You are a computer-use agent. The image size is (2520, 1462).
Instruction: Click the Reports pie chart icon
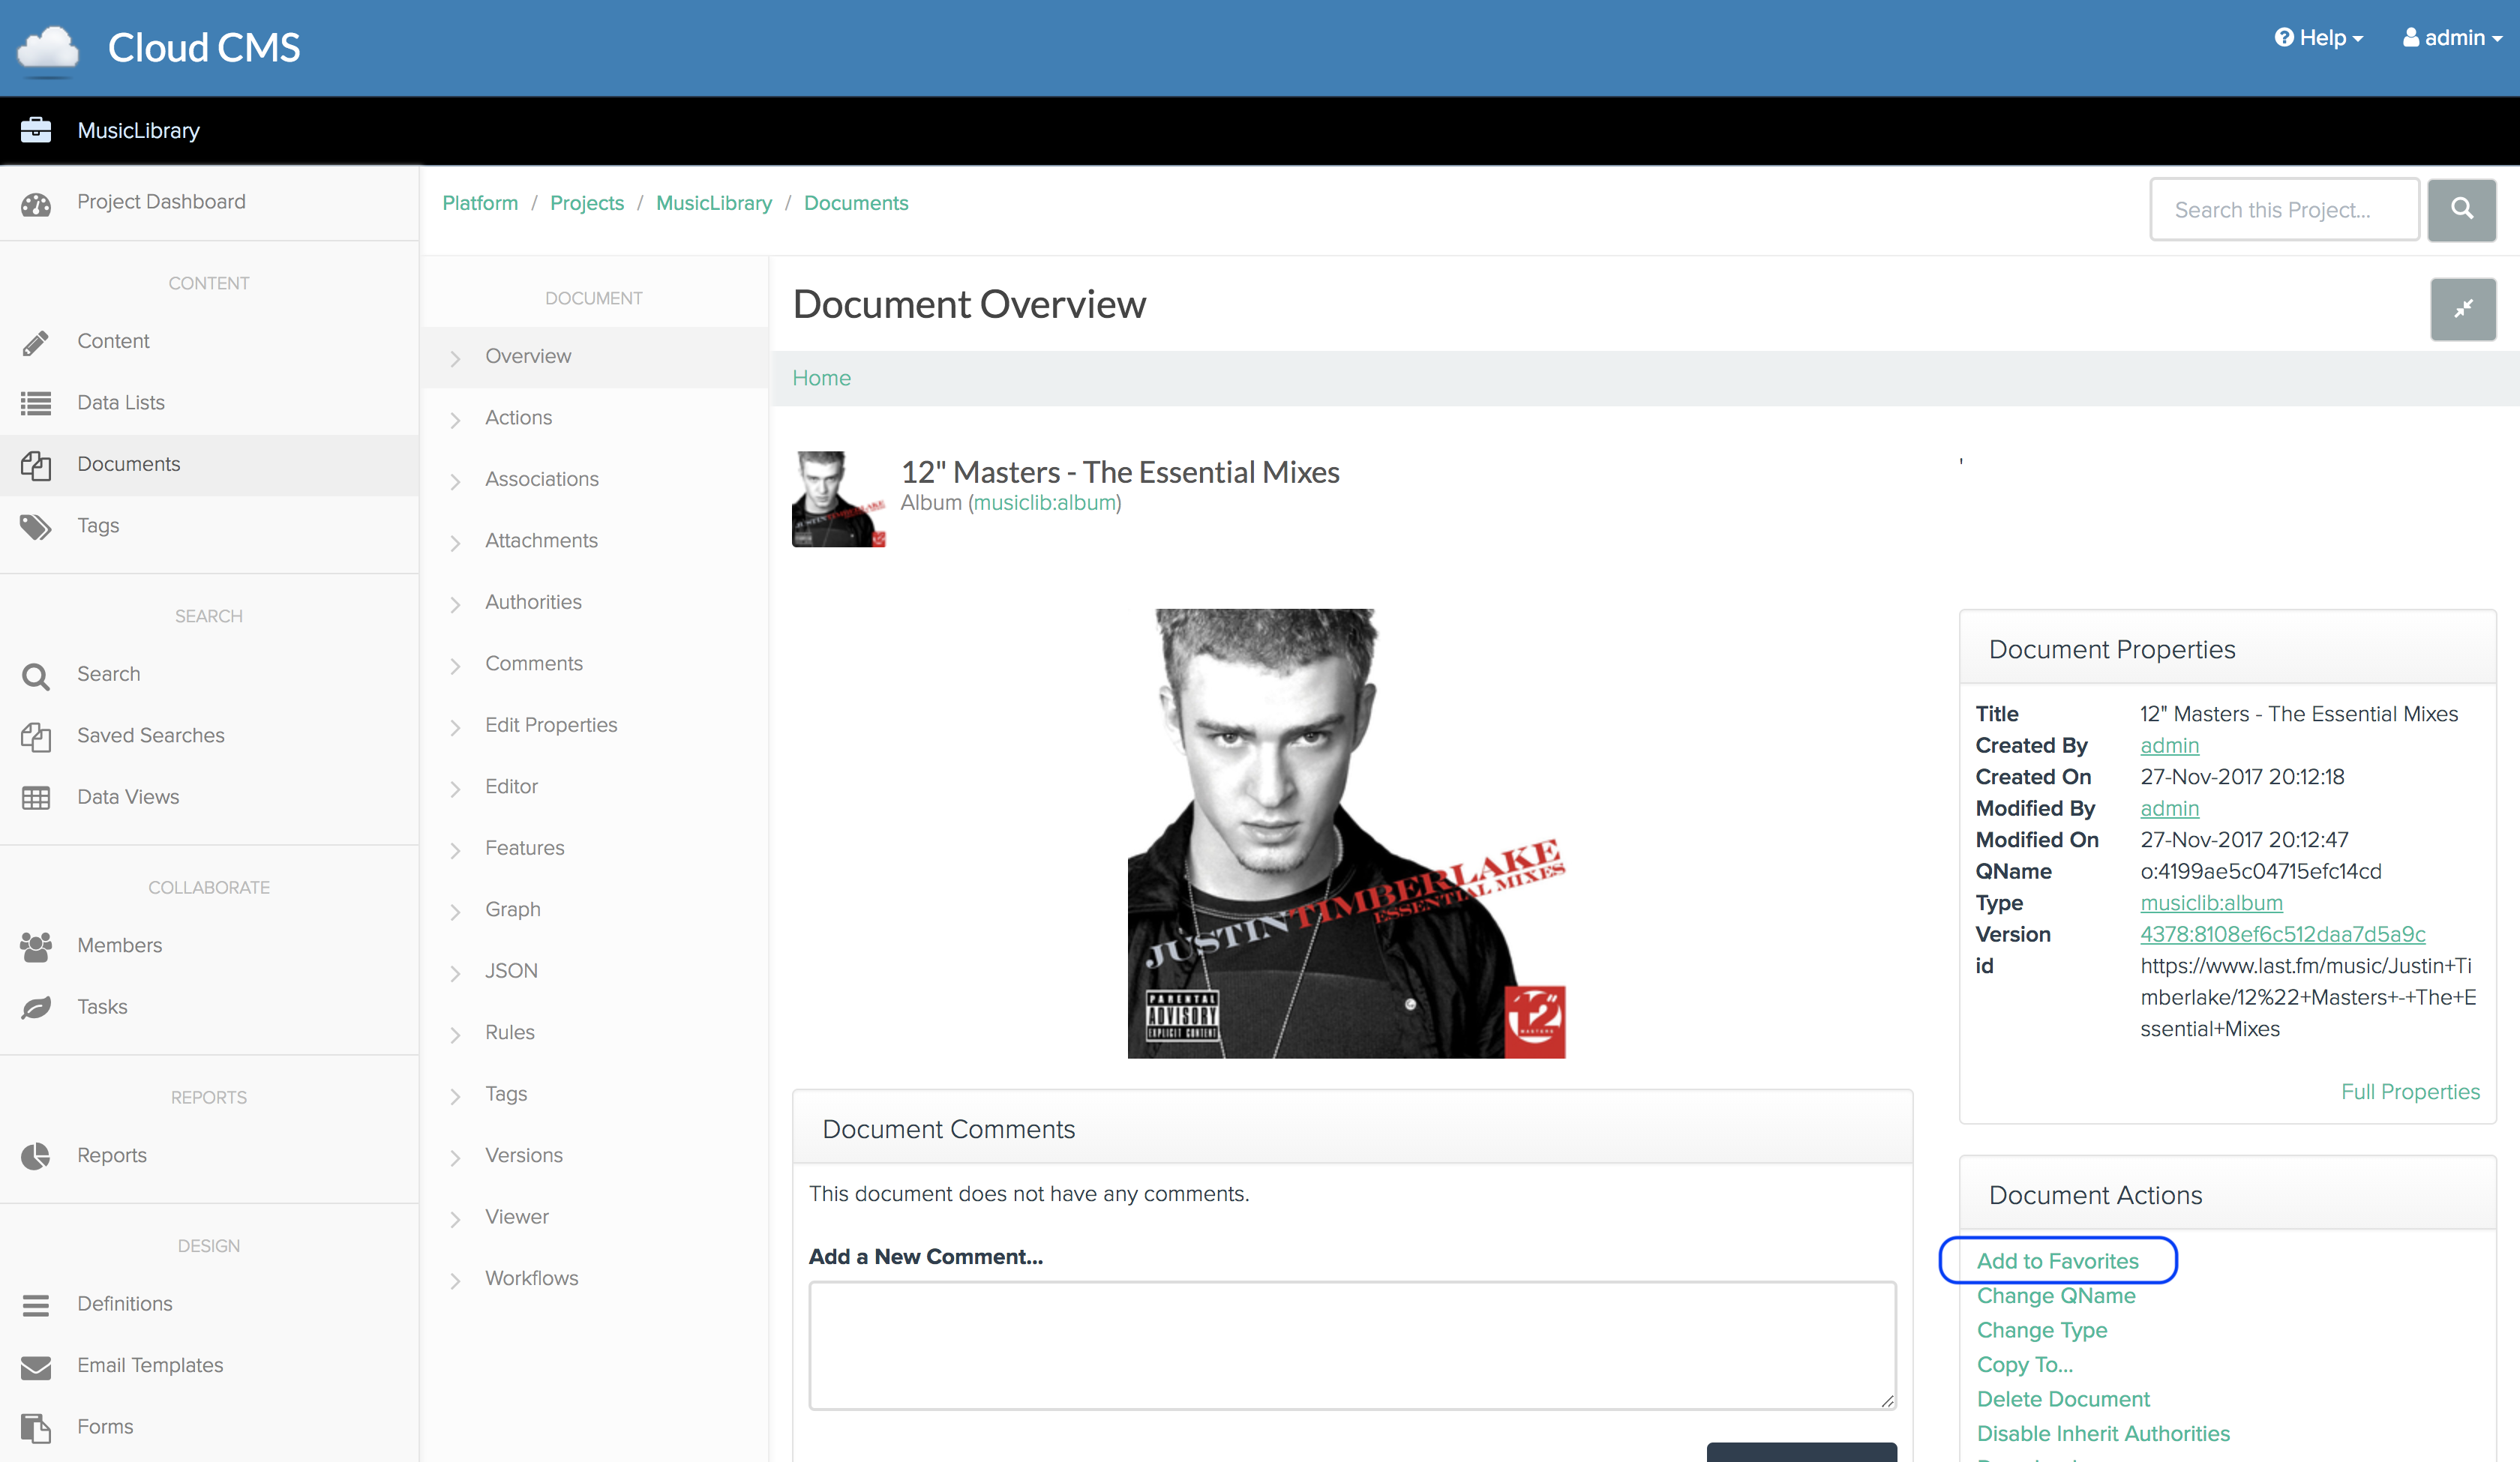coord(36,1156)
